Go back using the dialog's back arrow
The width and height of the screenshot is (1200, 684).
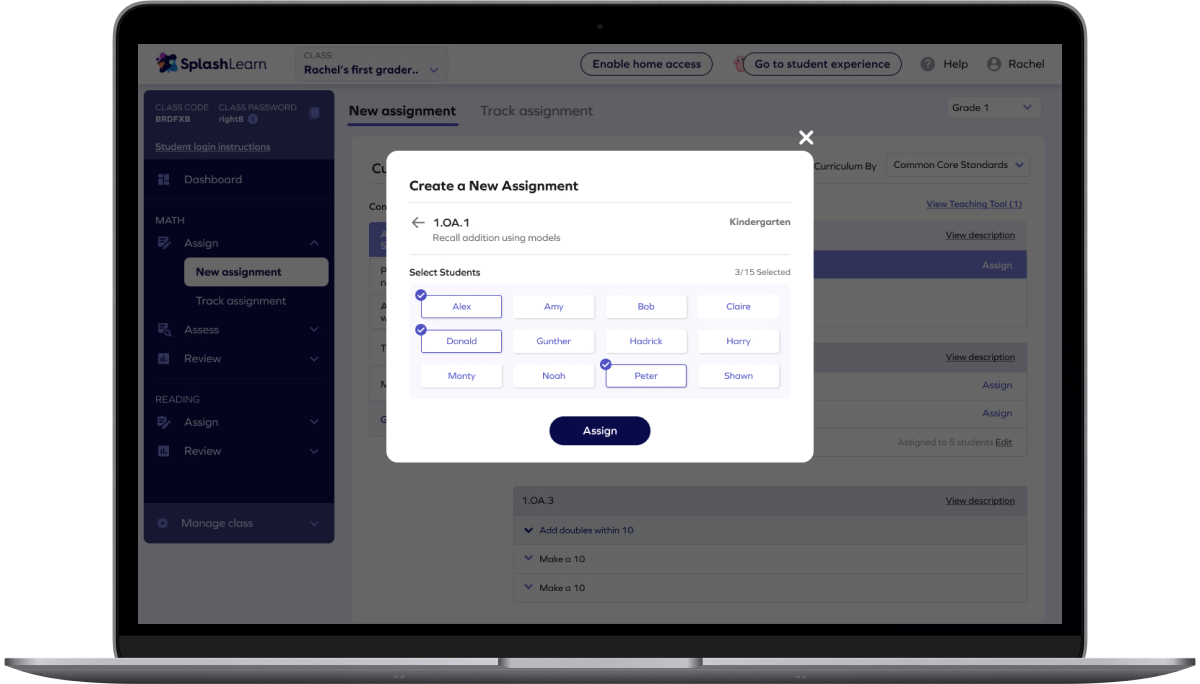(417, 224)
